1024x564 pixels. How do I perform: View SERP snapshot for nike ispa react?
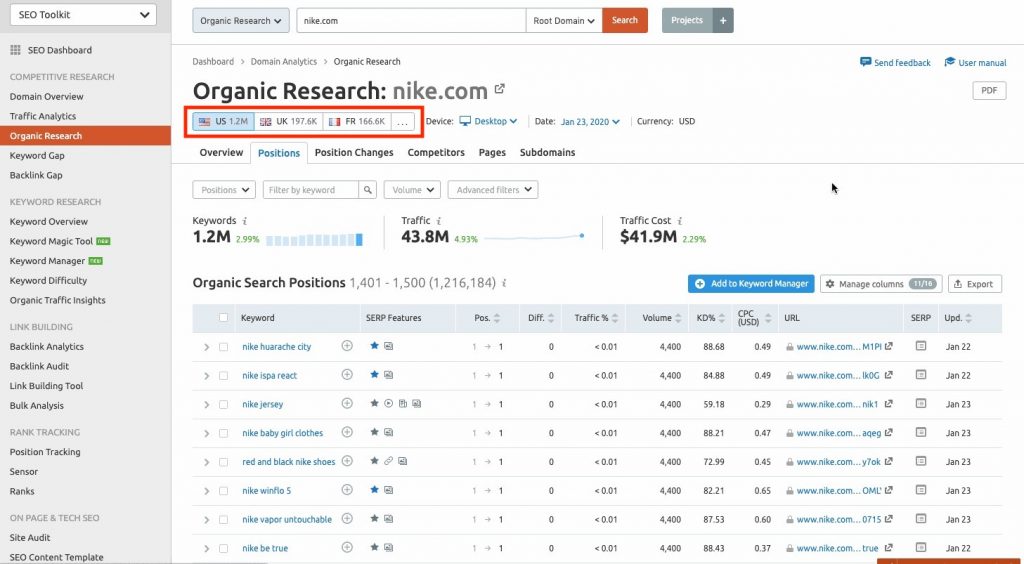pos(921,375)
